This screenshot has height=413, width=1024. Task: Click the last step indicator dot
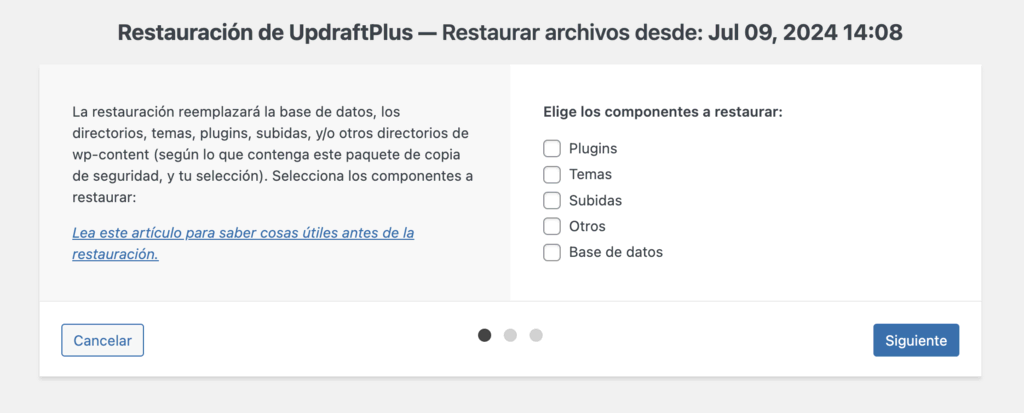[536, 335]
